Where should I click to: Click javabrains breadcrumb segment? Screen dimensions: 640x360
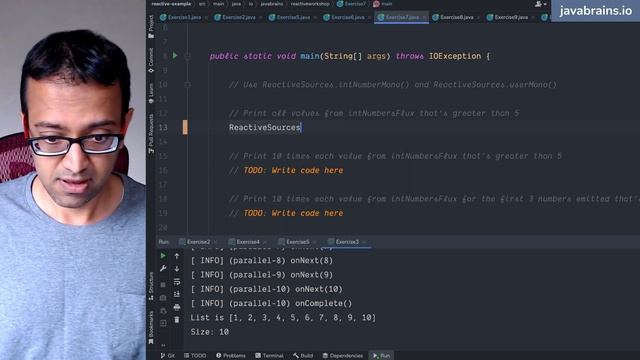pyautogui.click(x=272, y=4)
